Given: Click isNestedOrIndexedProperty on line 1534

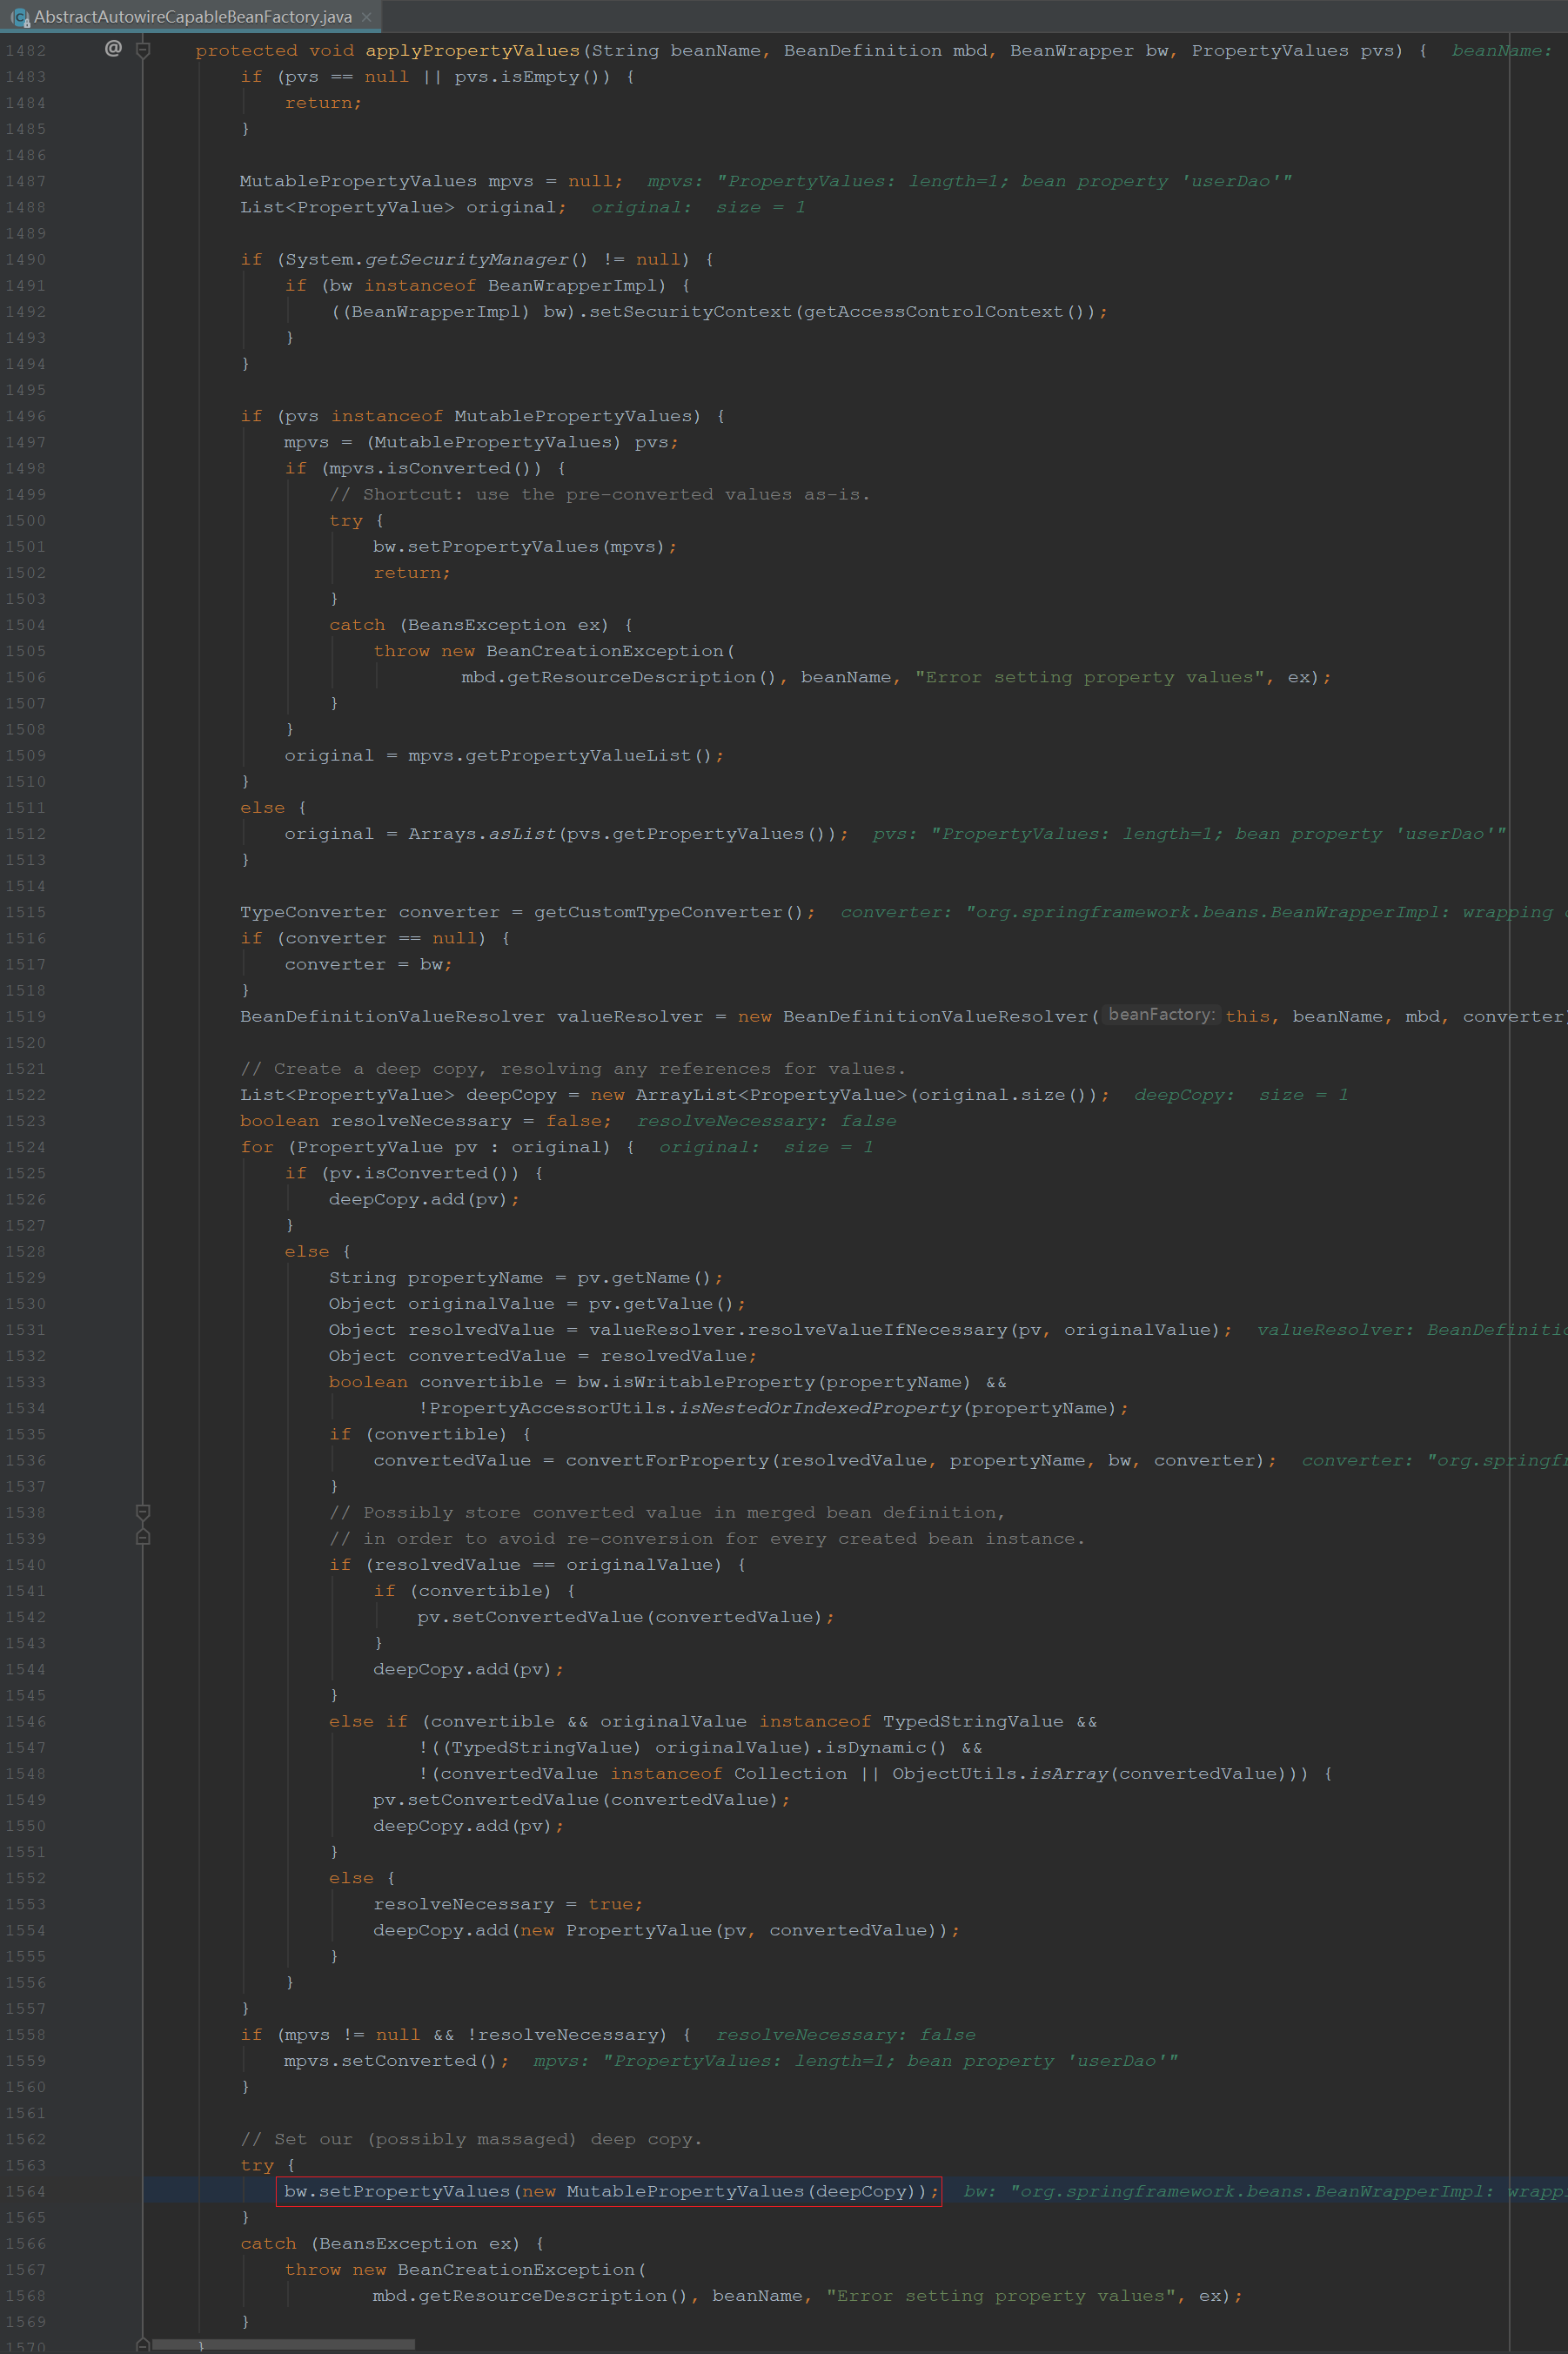Looking at the screenshot, I should (820, 1407).
